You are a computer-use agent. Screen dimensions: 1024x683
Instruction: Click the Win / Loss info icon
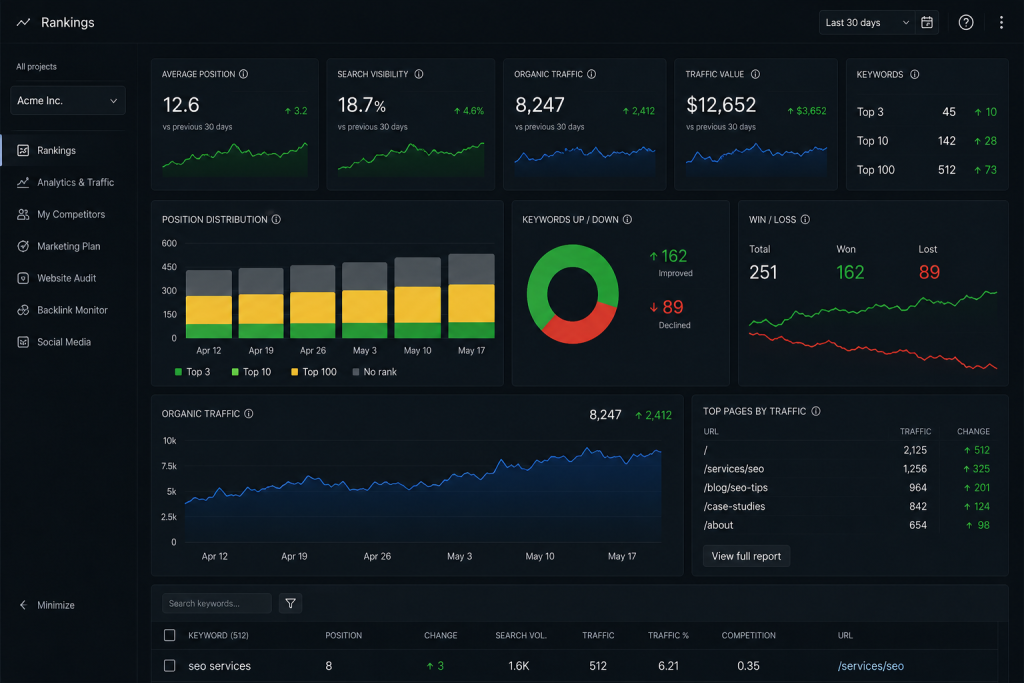(x=805, y=219)
